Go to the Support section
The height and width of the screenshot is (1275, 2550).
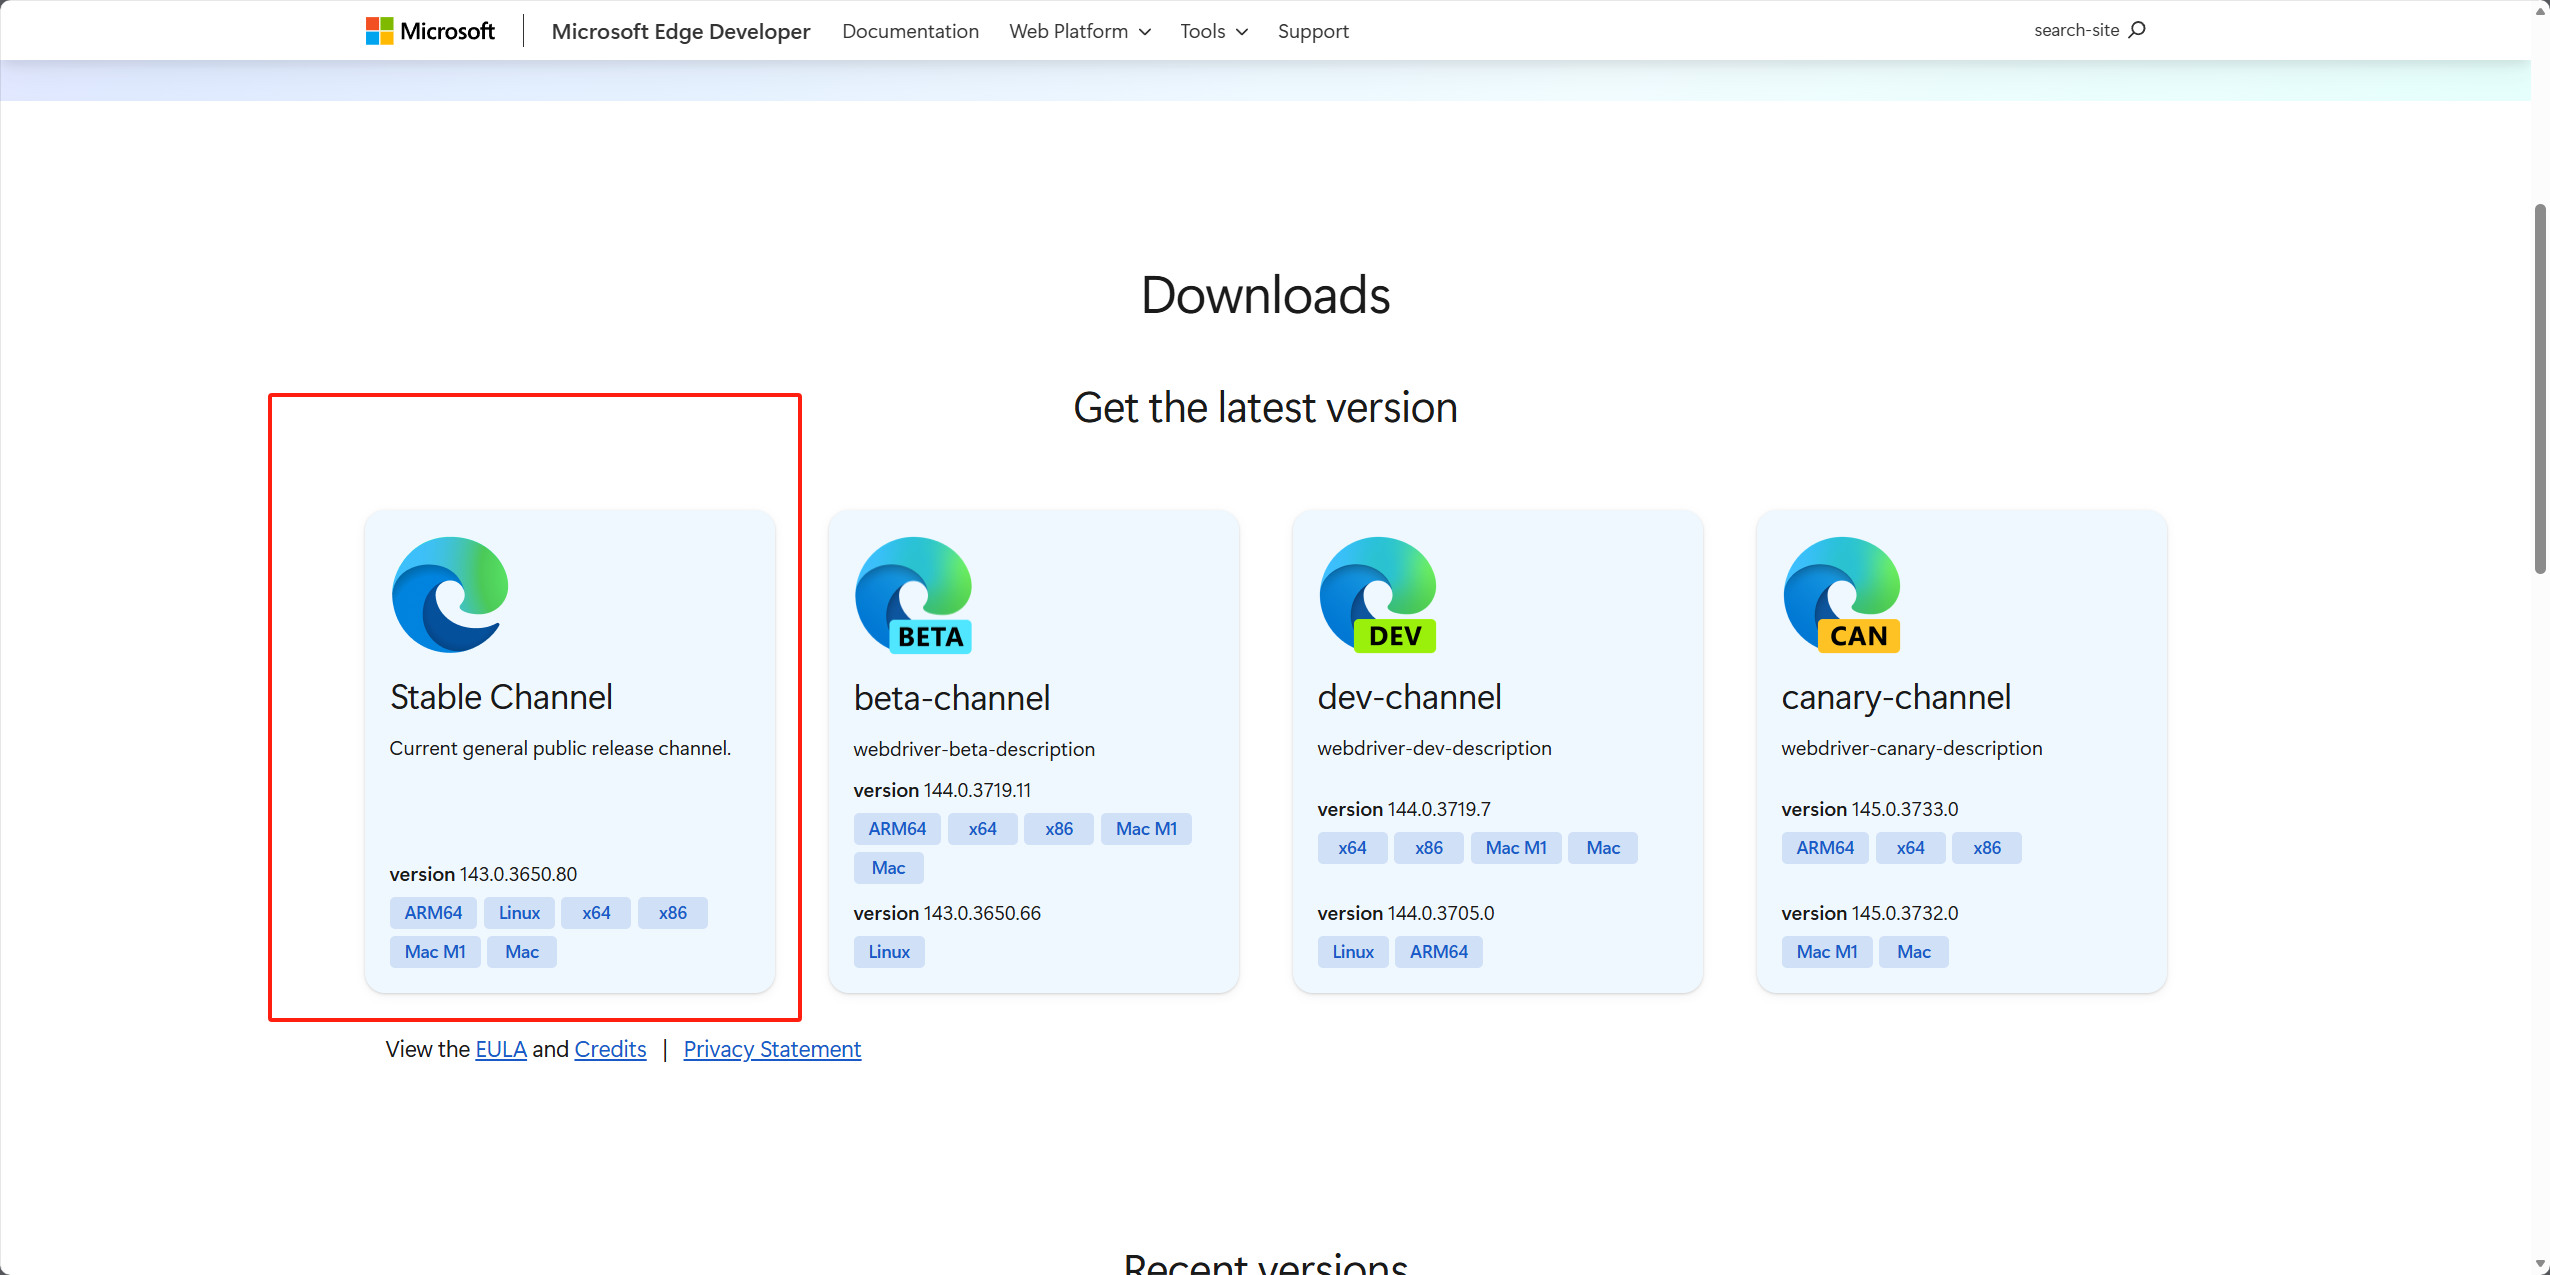click(x=1312, y=31)
